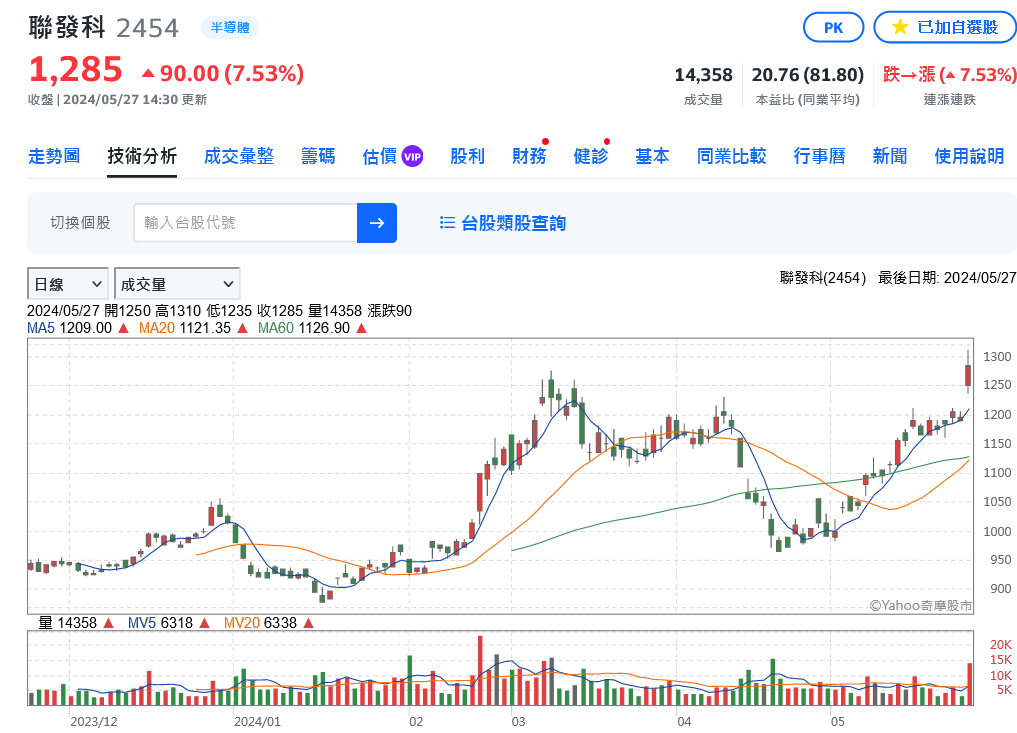Expand the 成交量 indicator dropdown
Viewport: 1017px width, 733px height.
[177, 284]
